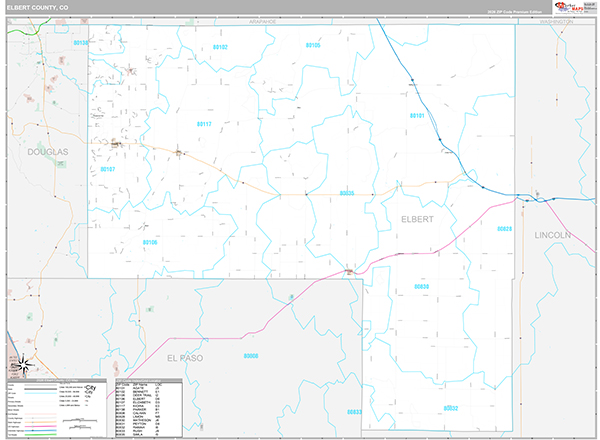This screenshot has width=600, height=440.
Task: Select ZIP code label 80830
Action: 421,287
